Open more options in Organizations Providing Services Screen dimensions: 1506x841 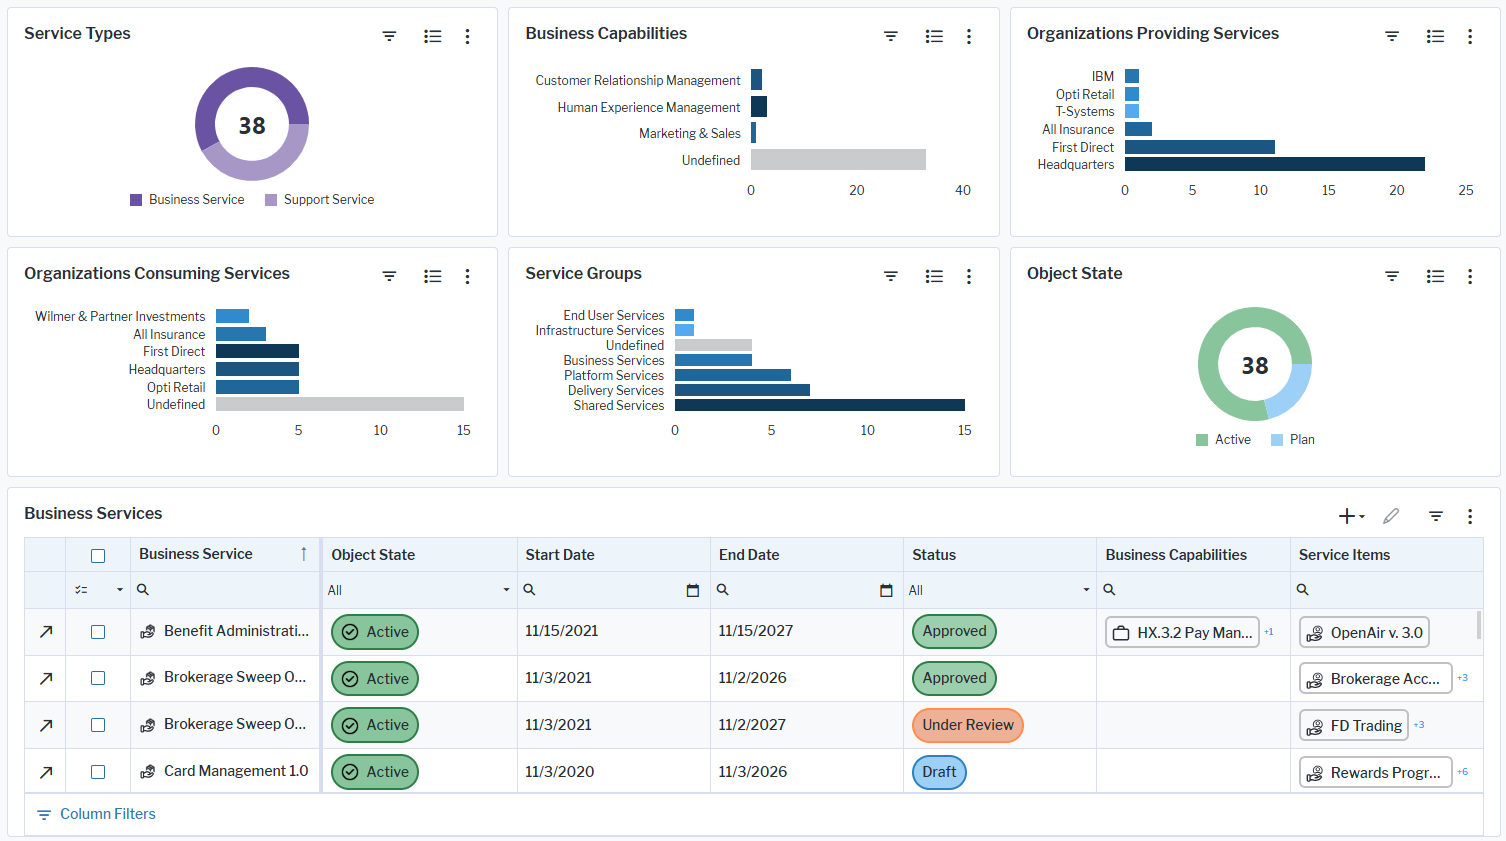coord(1470,36)
